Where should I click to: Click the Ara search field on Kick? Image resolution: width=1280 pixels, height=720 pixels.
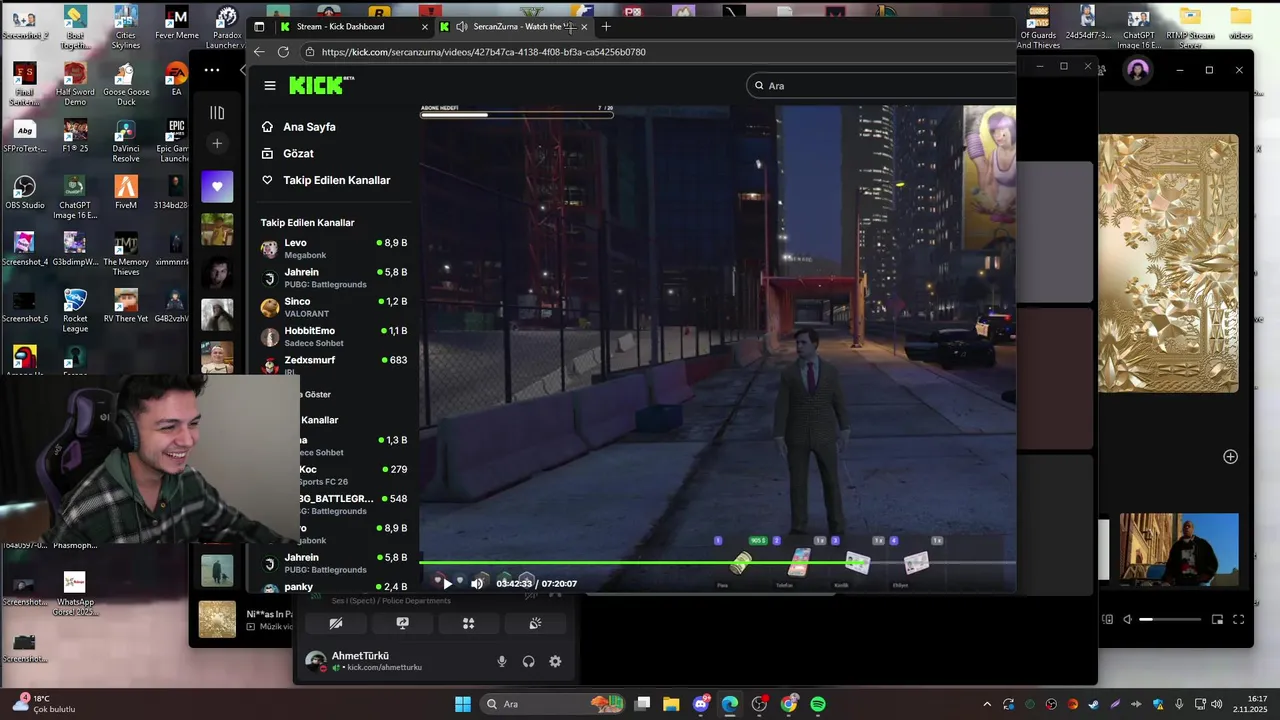tap(881, 86)
